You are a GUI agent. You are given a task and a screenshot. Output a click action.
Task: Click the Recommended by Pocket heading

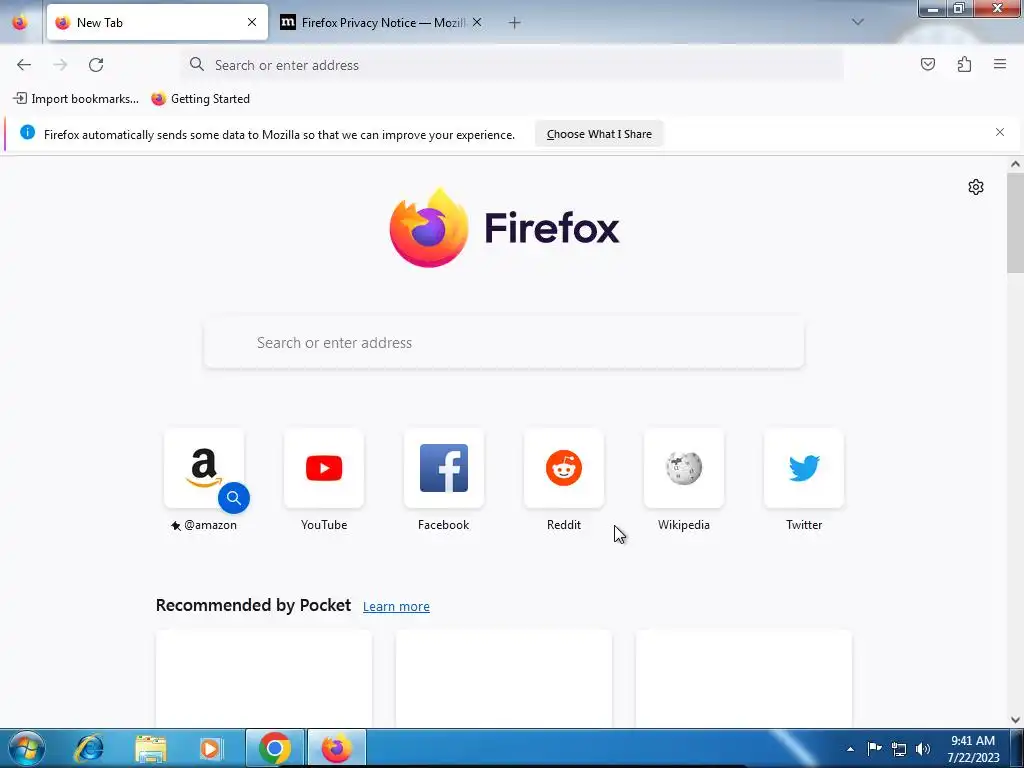click(x=253, y=605)
